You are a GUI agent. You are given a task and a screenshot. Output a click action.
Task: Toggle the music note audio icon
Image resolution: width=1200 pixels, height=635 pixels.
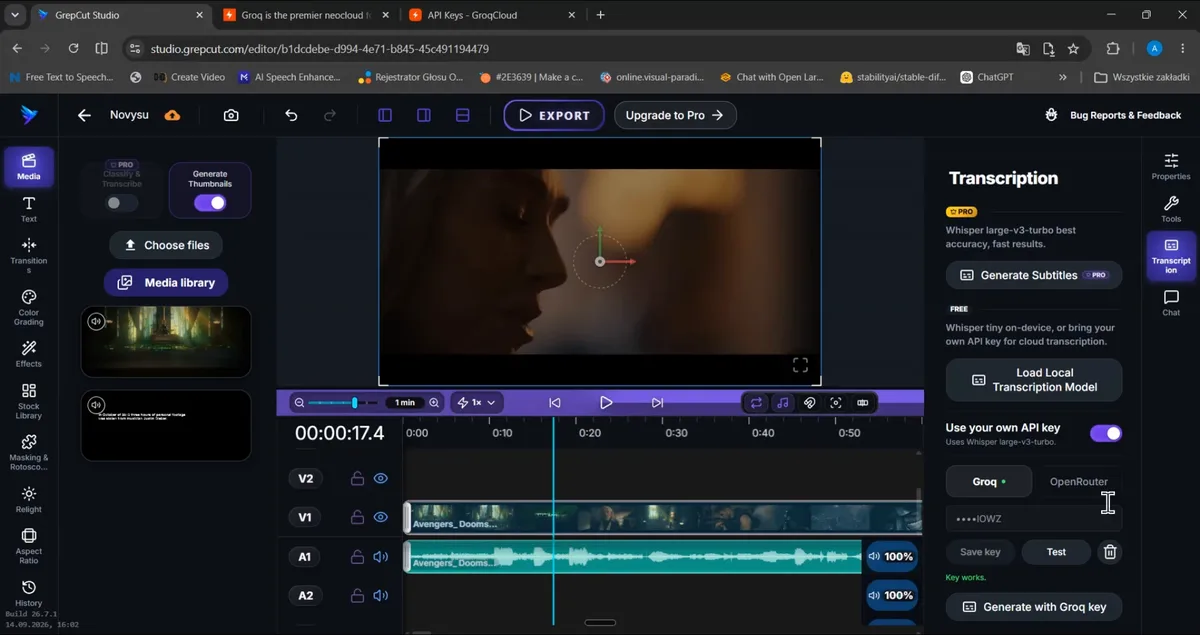[x=782, y=402]
